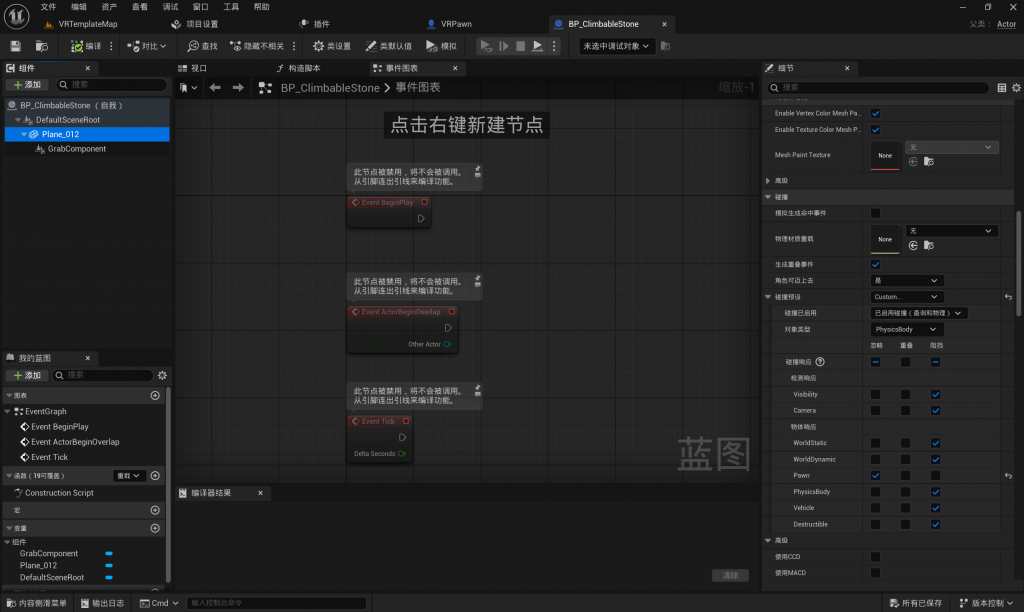Click the Add button in Components panel
This screenshot has height=612, width=1024.
[27, 85]
